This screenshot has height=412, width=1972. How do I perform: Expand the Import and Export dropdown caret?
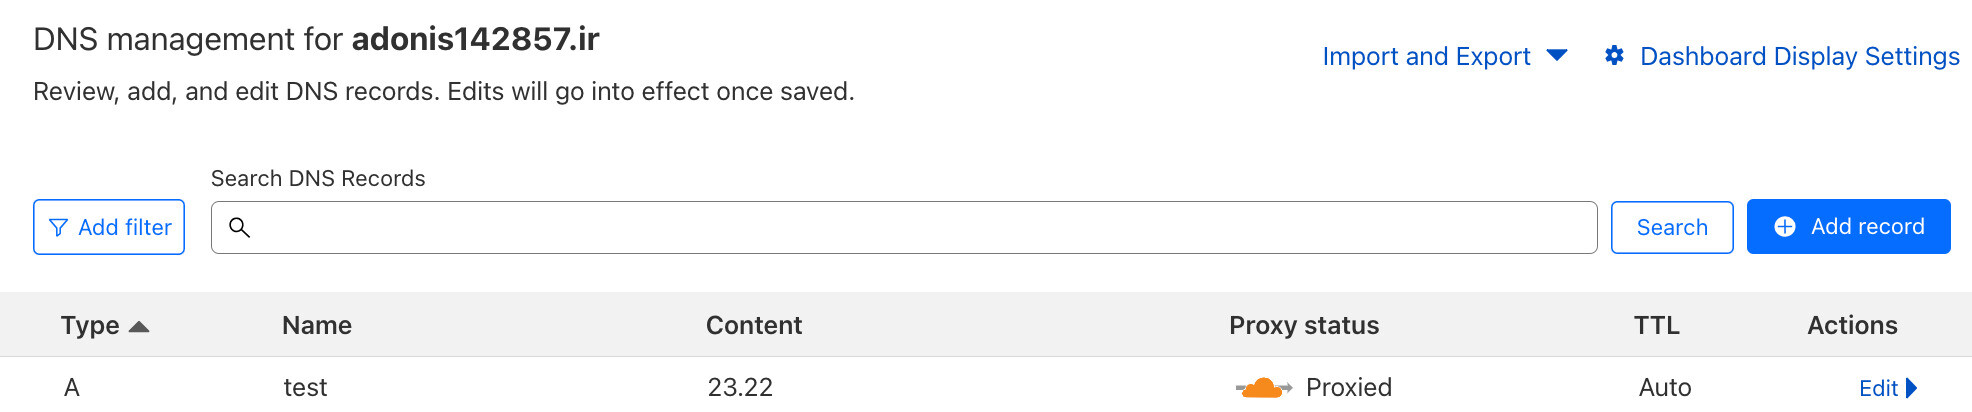pyautogui.click(x=1557, y=55)
